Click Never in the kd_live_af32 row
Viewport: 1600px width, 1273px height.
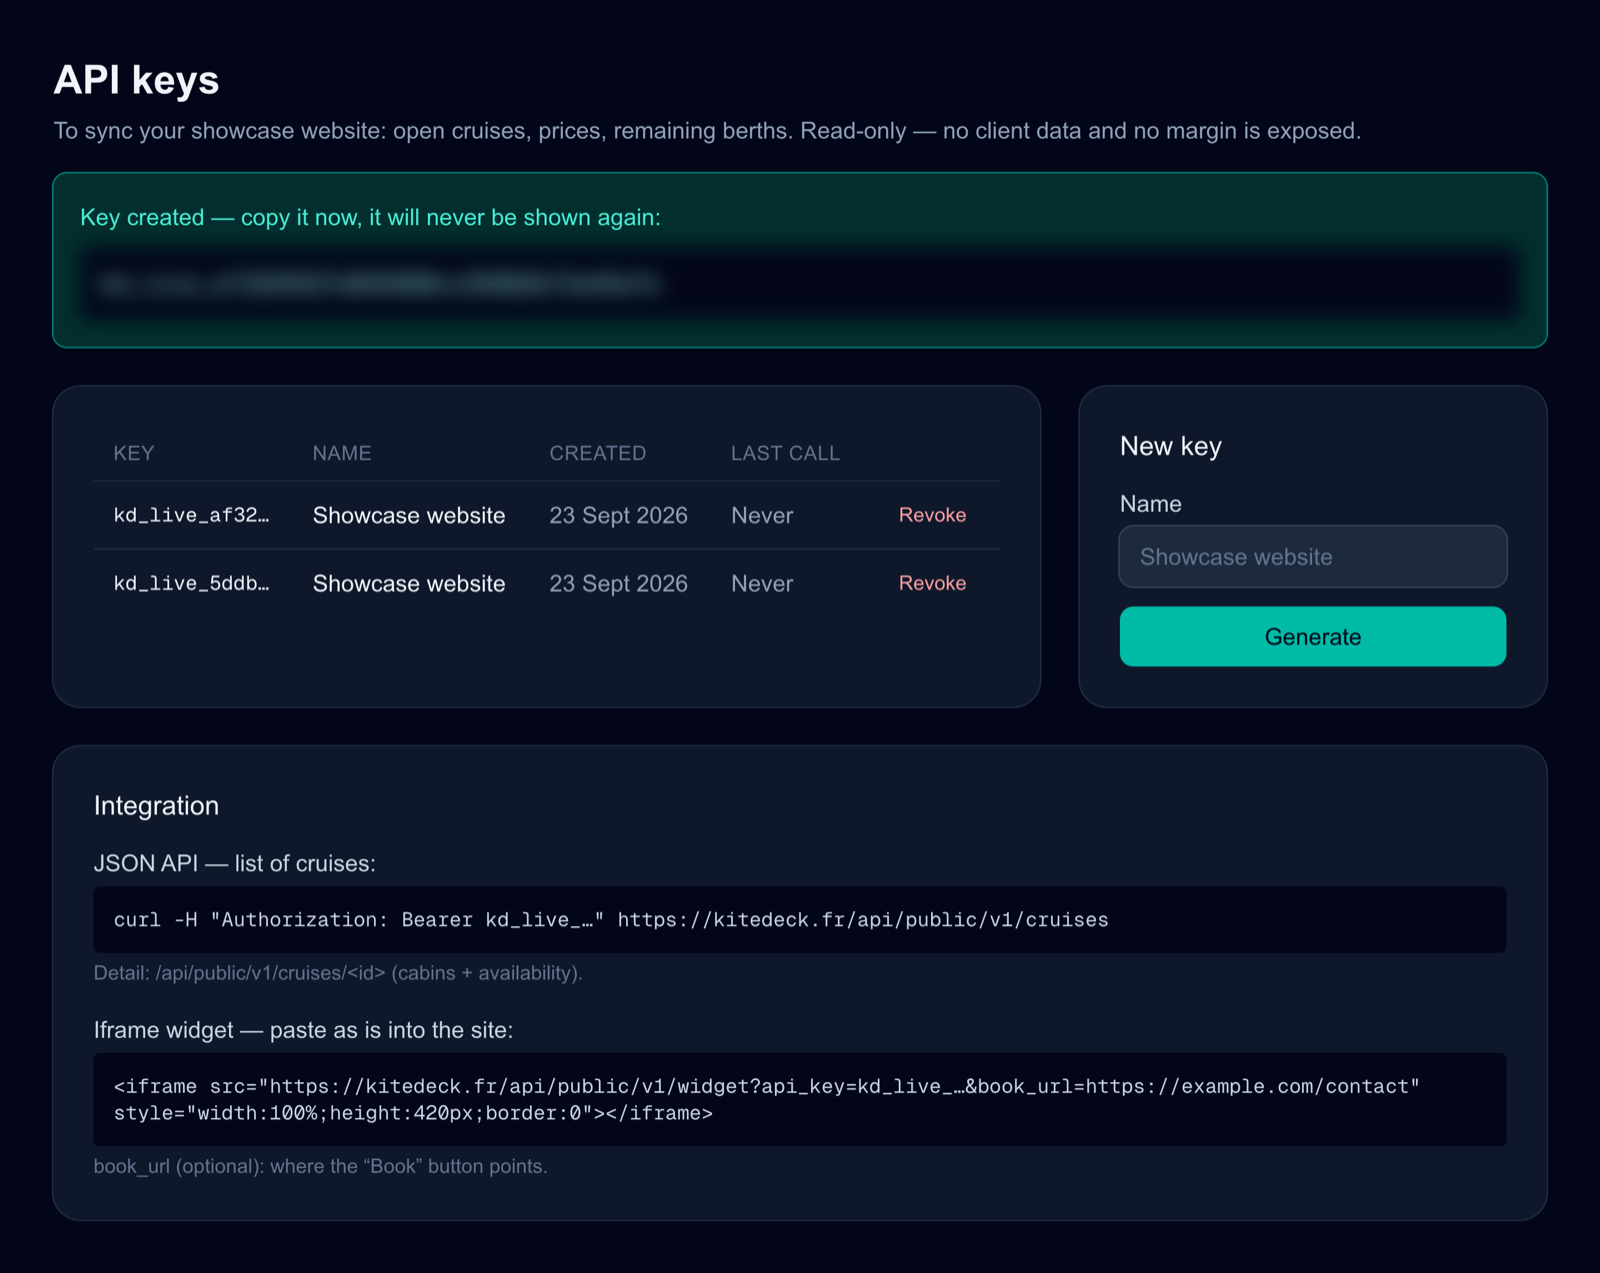coord(762,515)
